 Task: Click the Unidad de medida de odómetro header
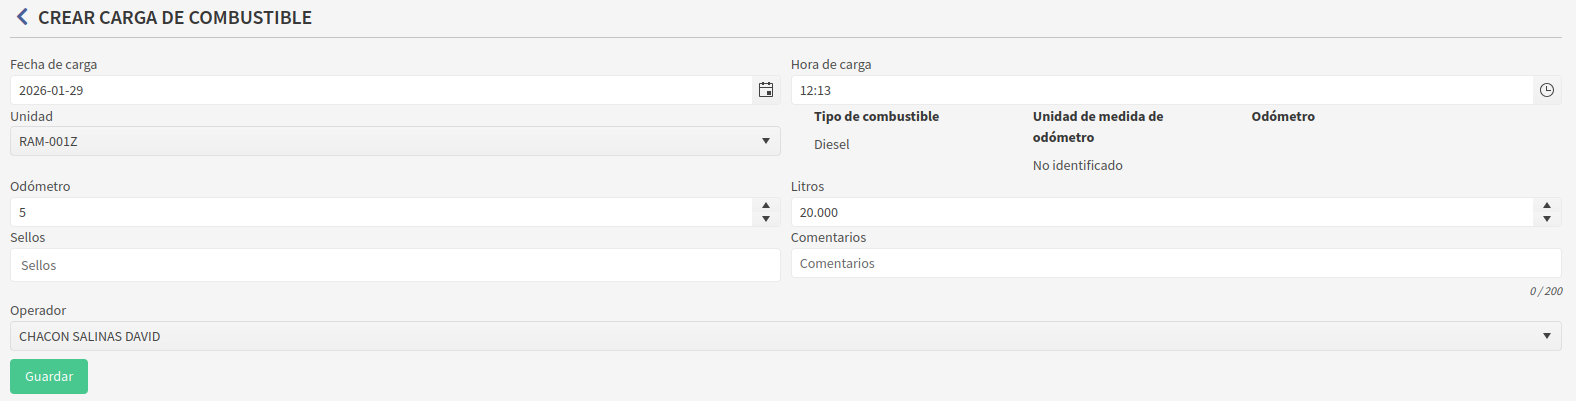[1097, 126]
